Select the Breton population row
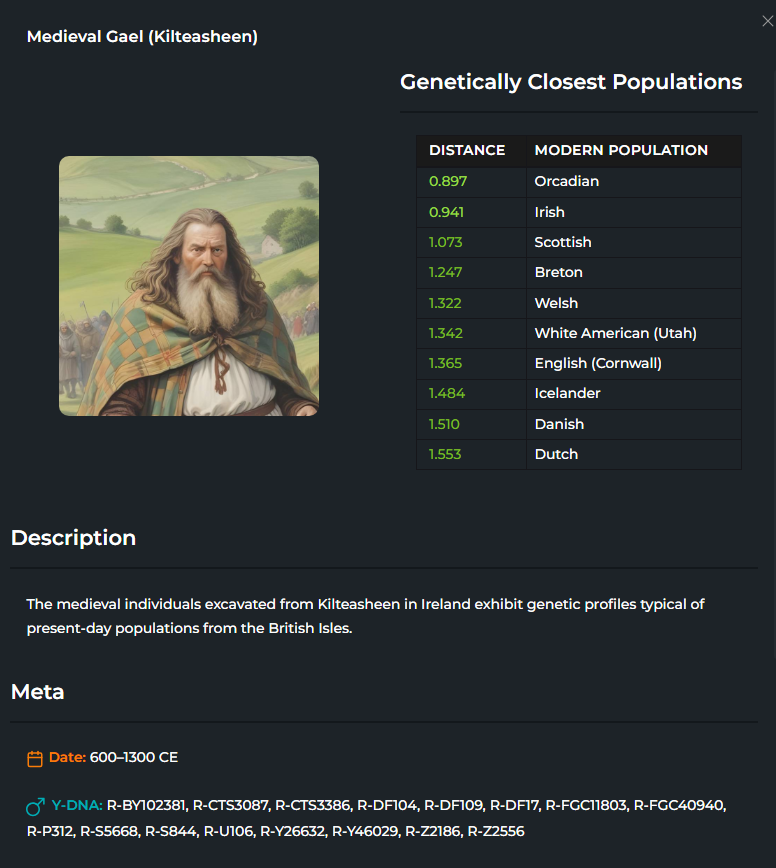The width and height of the screenshot is (776, 868). click(x=579, y=272)
